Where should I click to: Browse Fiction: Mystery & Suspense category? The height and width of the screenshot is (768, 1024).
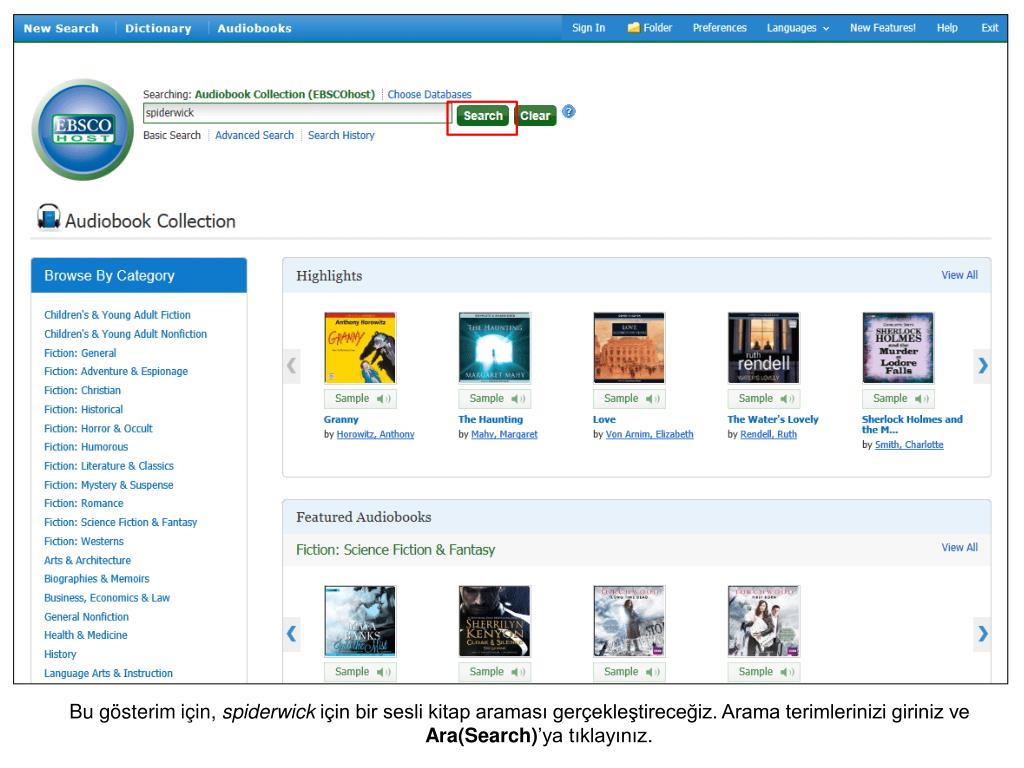pos(108,485)
